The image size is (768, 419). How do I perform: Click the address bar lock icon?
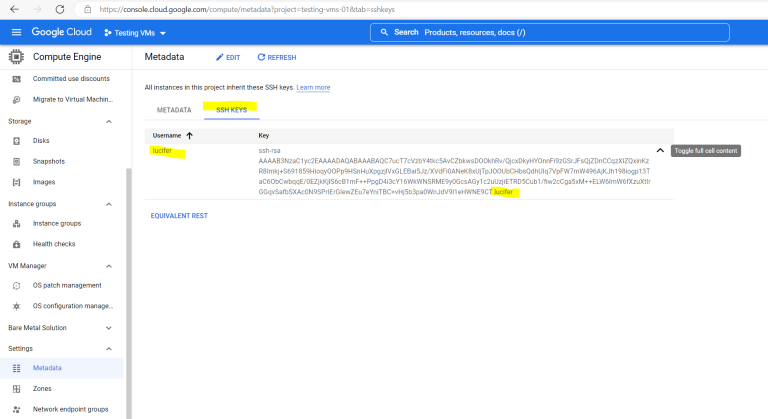[x=88, y=9]
